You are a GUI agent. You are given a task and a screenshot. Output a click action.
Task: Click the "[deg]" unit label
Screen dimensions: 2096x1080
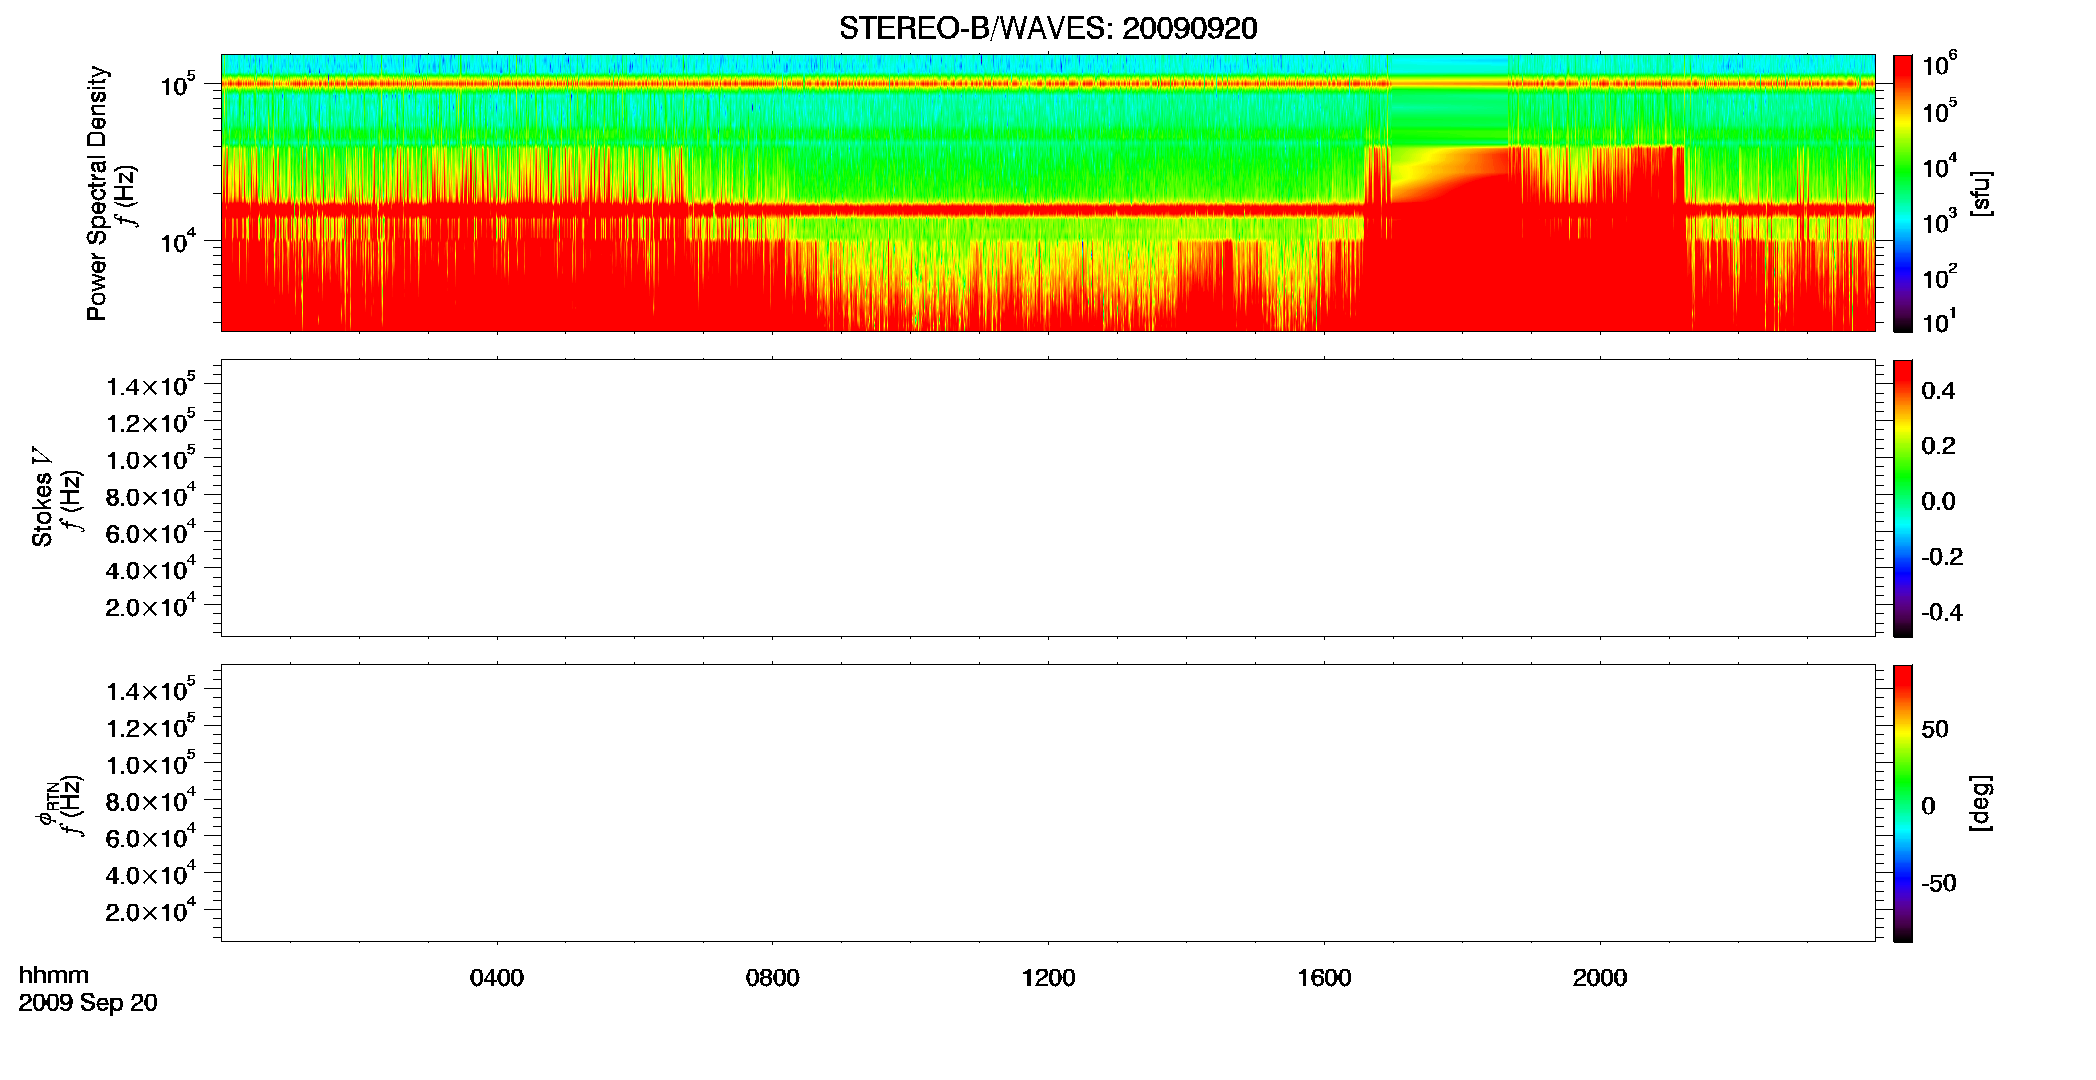tap(1980, 803)
